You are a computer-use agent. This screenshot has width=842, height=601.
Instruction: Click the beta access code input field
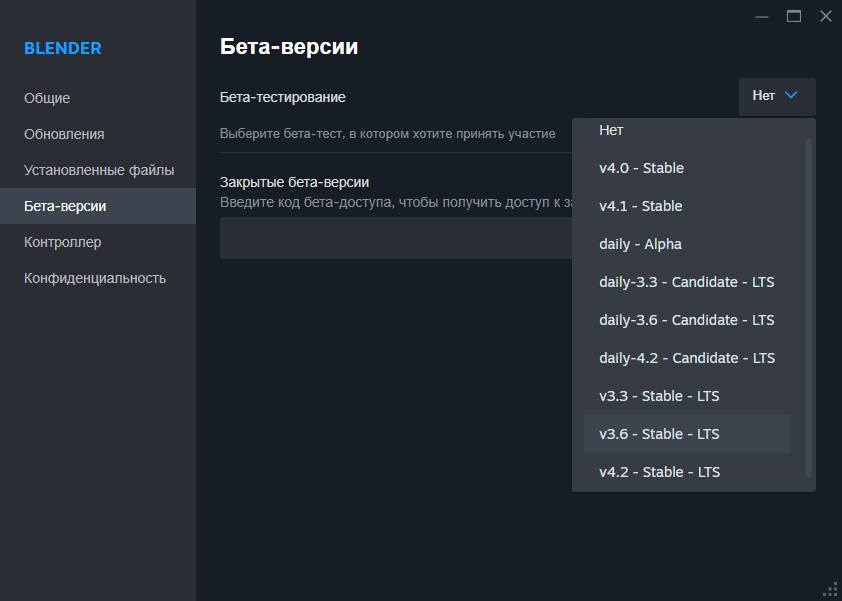click(x=395, y=238)
